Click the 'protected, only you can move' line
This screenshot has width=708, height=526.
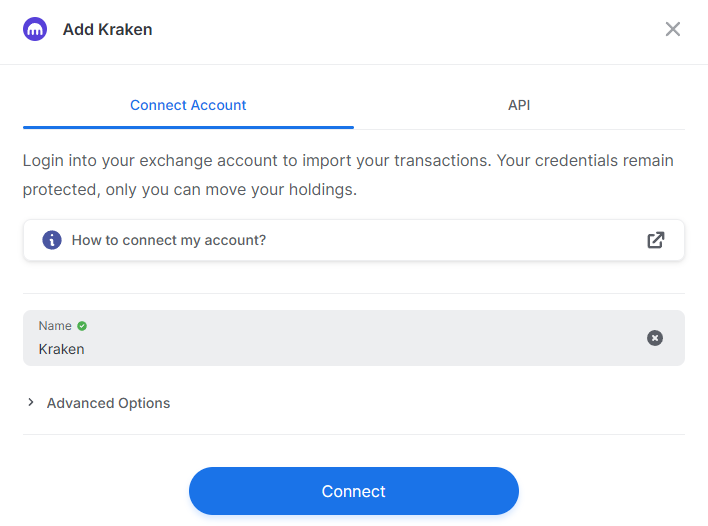pyautogui.click(x=190, y=190)
